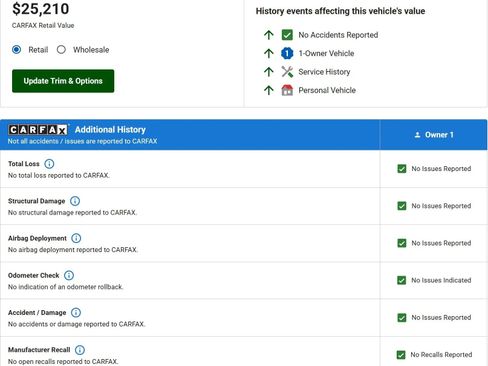Click the Manufacturer Recall row green check icon

(x=401, y=355)
